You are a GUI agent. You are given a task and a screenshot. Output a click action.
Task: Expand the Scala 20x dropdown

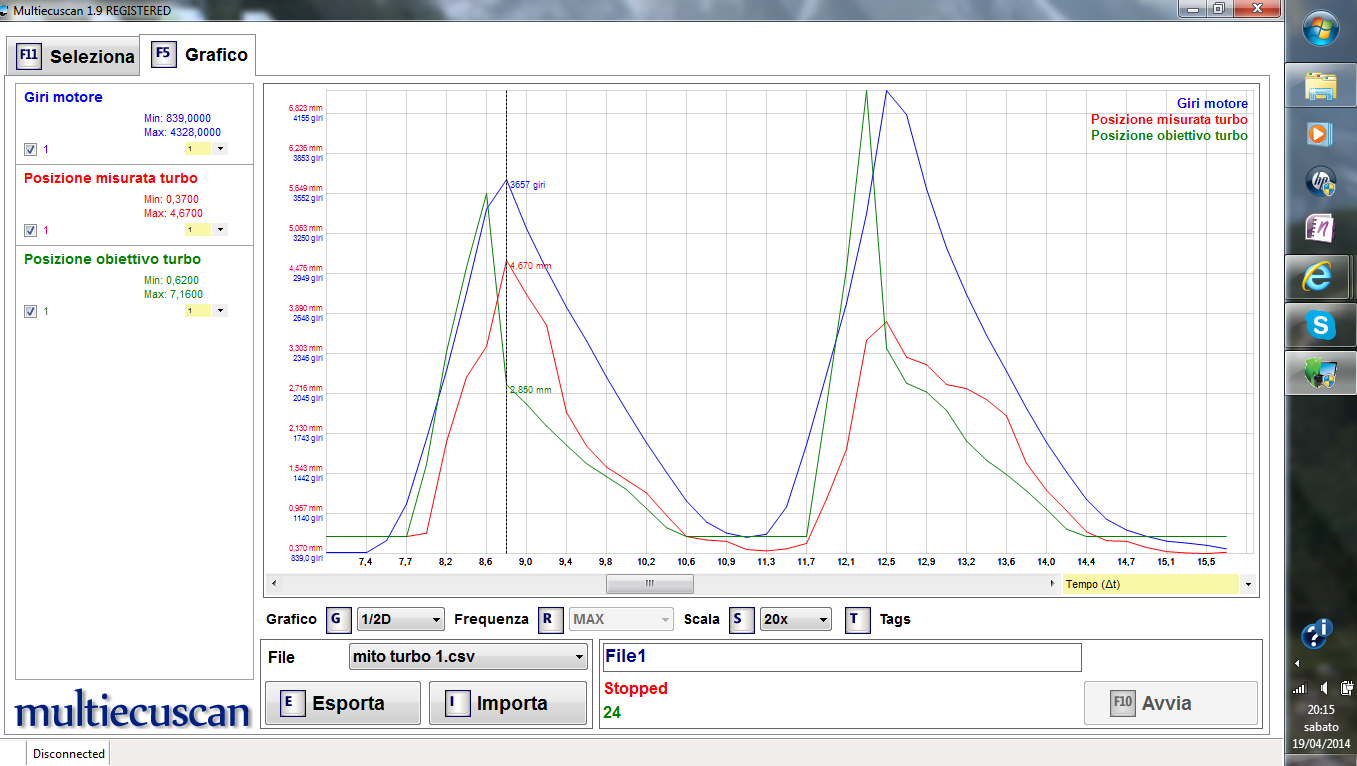(x=795, y=620)
